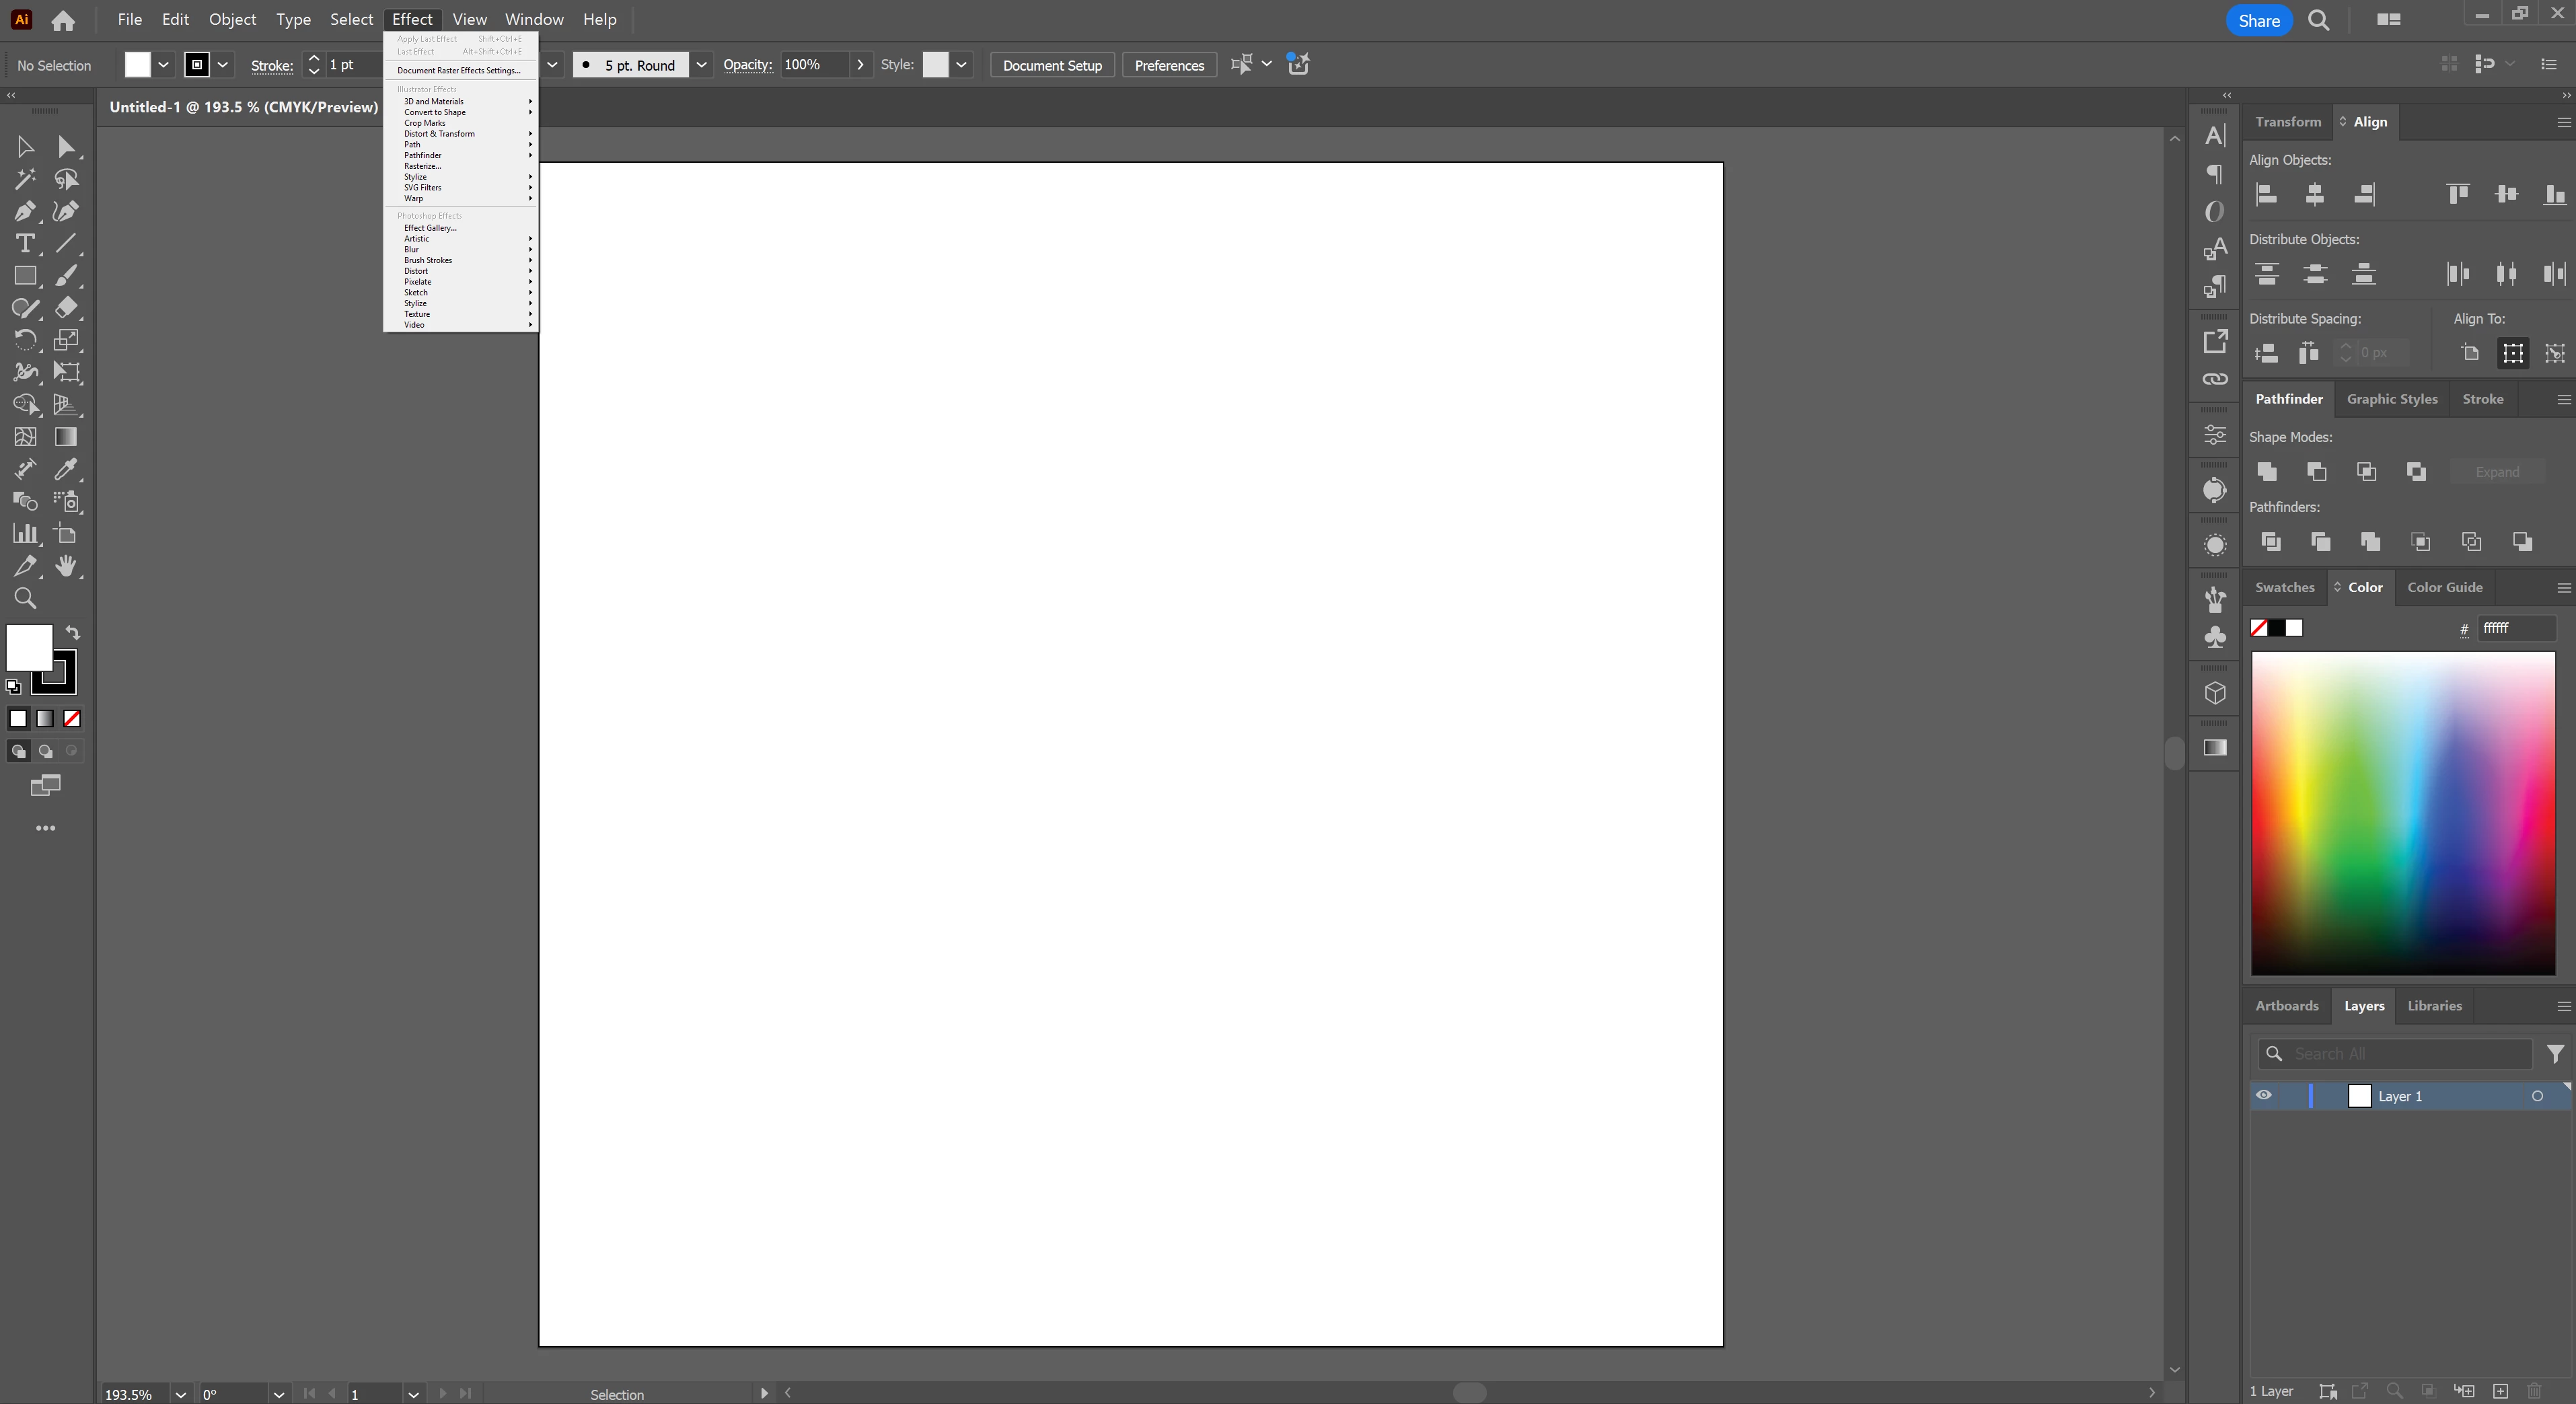Click the Preferences button
2576x1404 pixels.
pos(1169,65)
